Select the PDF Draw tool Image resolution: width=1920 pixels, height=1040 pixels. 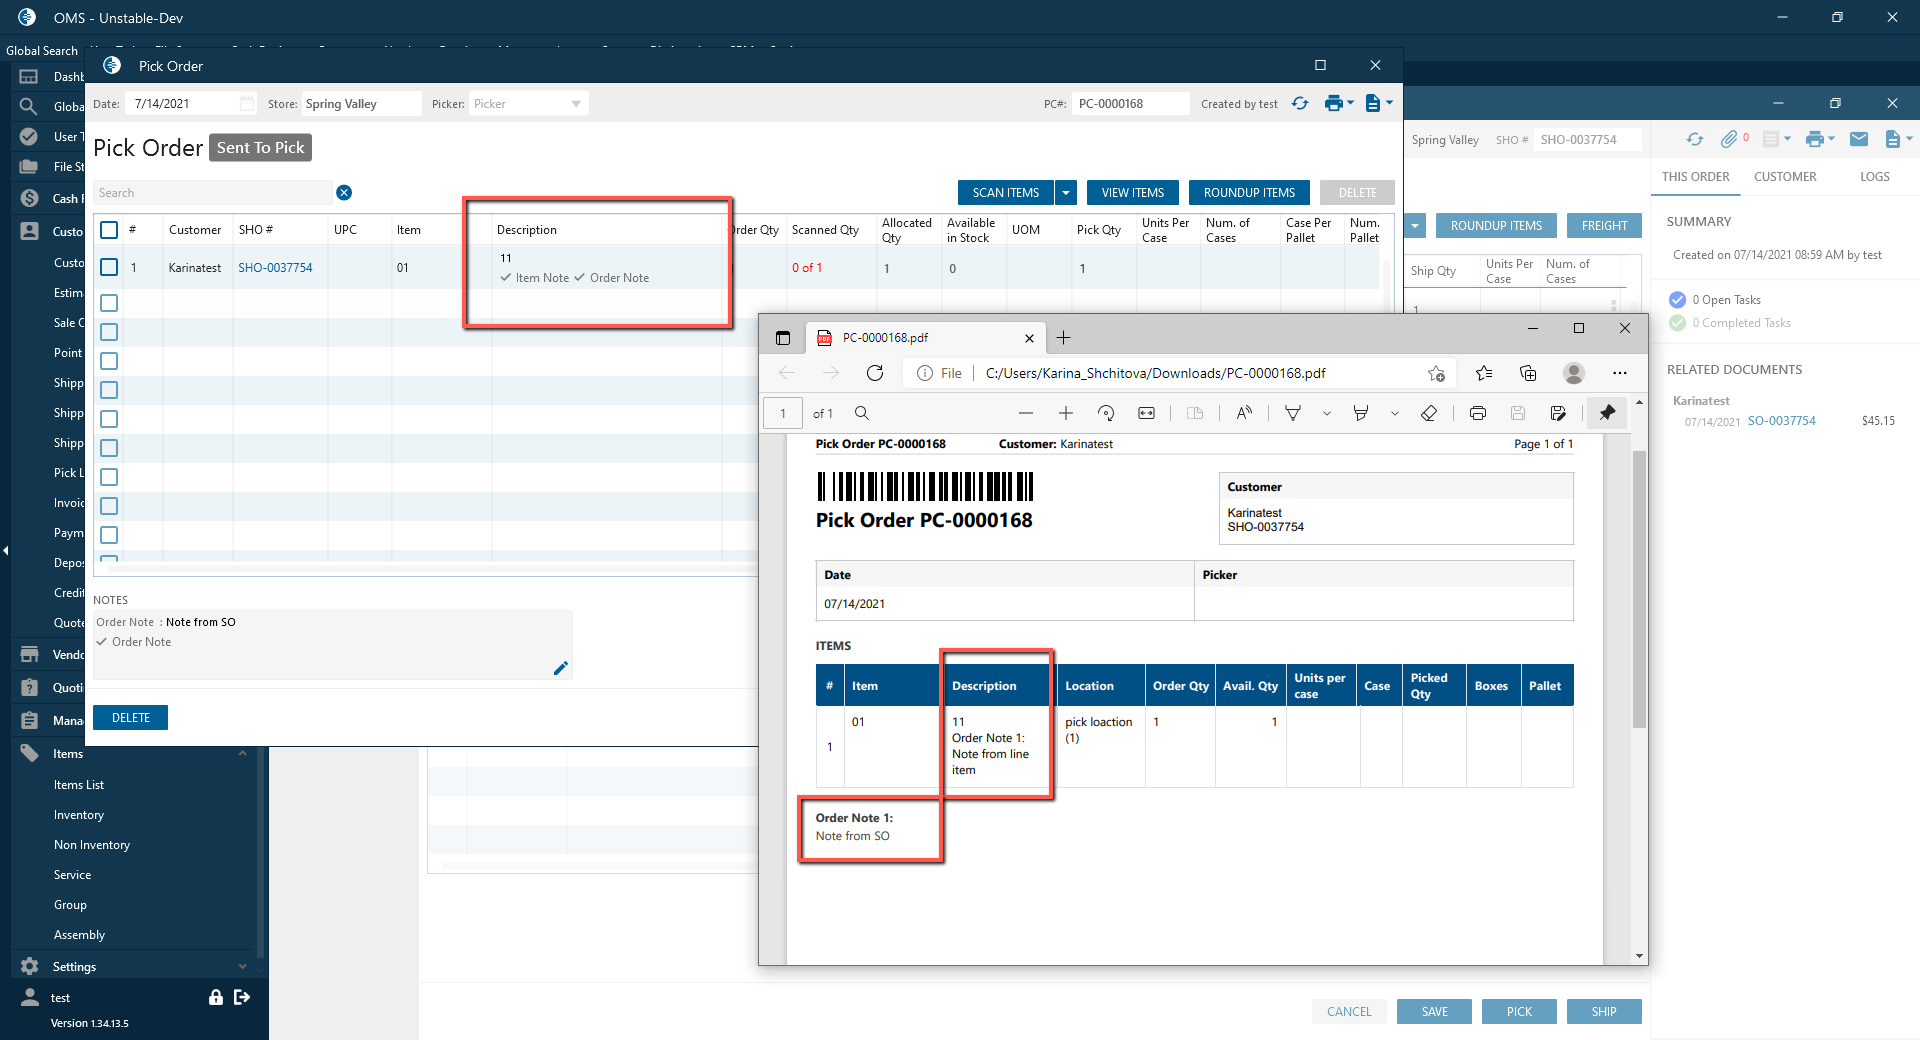pos(1293,413)
